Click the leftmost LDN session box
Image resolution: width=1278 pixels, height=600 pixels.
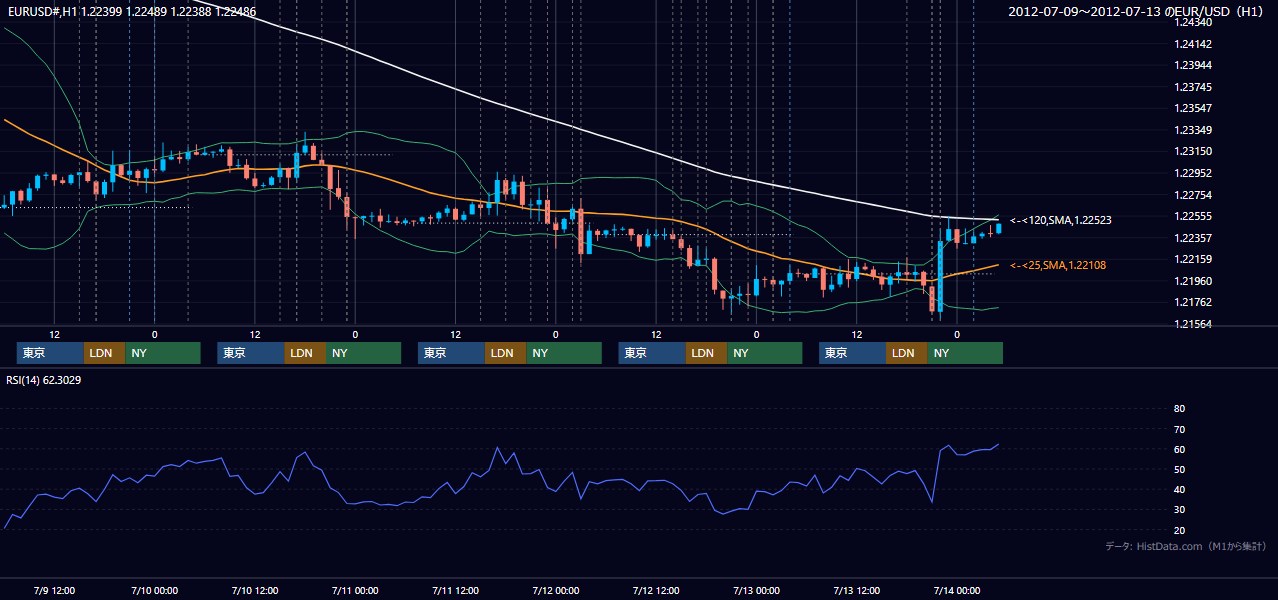pyautogui.click(x=105, y=353)
